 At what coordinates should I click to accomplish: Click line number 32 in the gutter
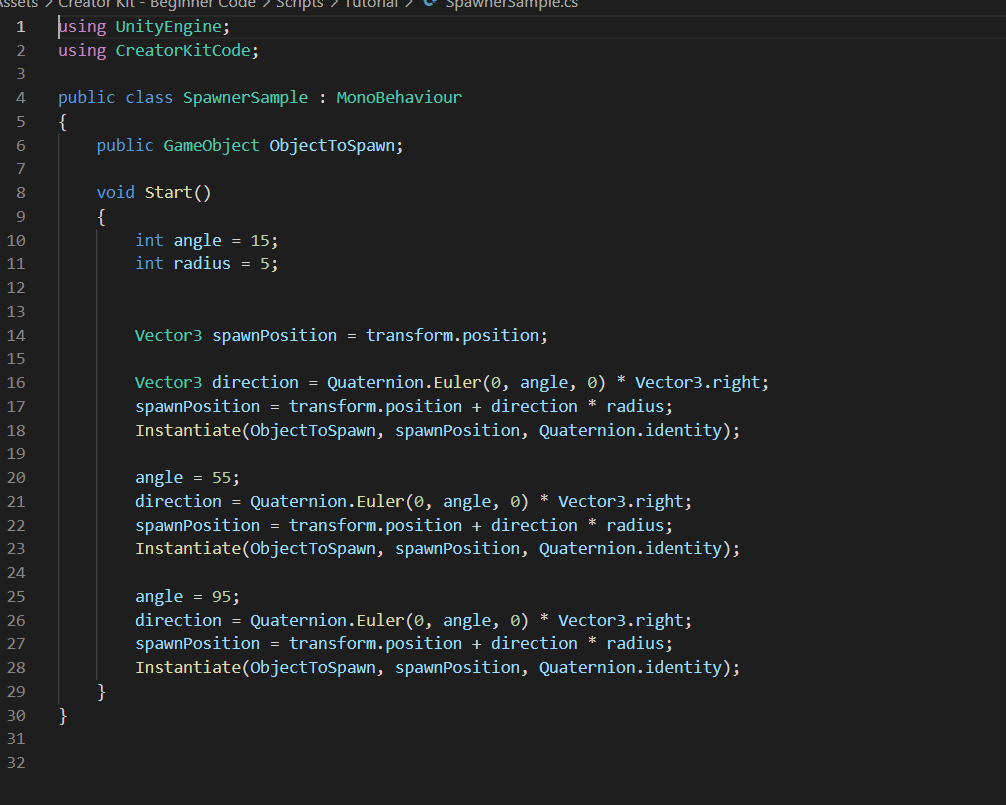click(x=16, y=763)
